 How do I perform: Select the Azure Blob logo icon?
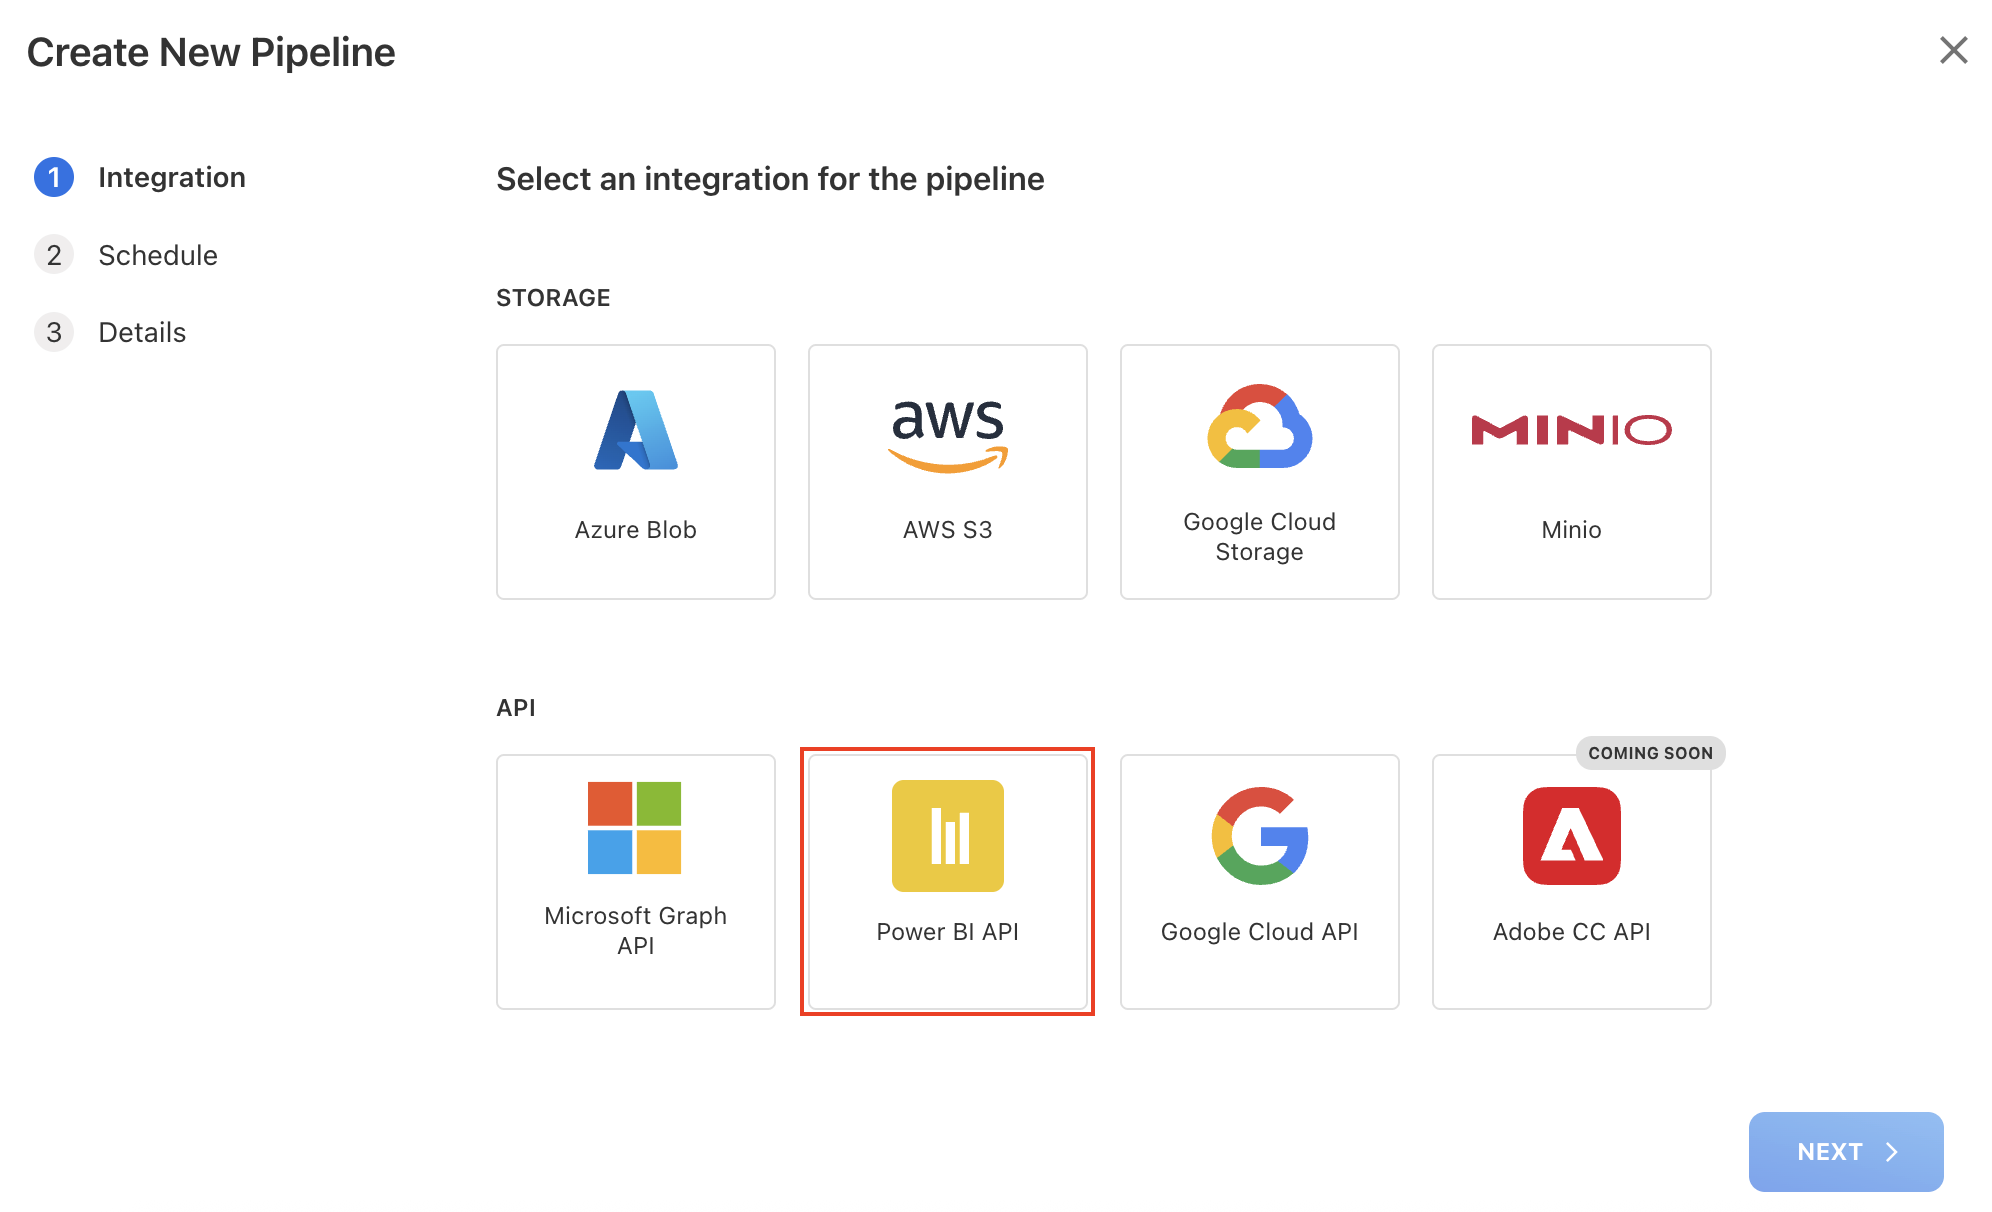pyautogui.click(x=636, y=430)
